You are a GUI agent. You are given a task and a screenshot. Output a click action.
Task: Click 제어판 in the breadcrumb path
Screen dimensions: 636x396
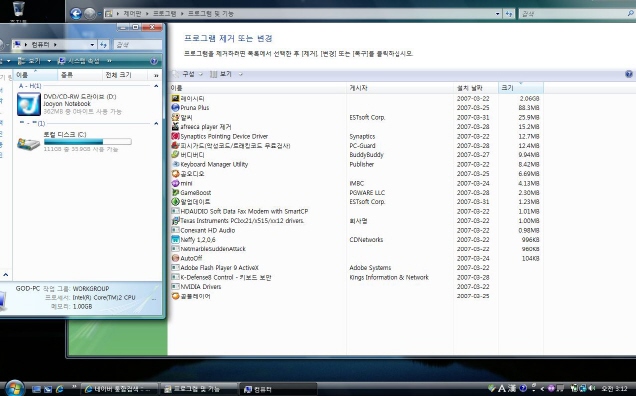(132, 13)
